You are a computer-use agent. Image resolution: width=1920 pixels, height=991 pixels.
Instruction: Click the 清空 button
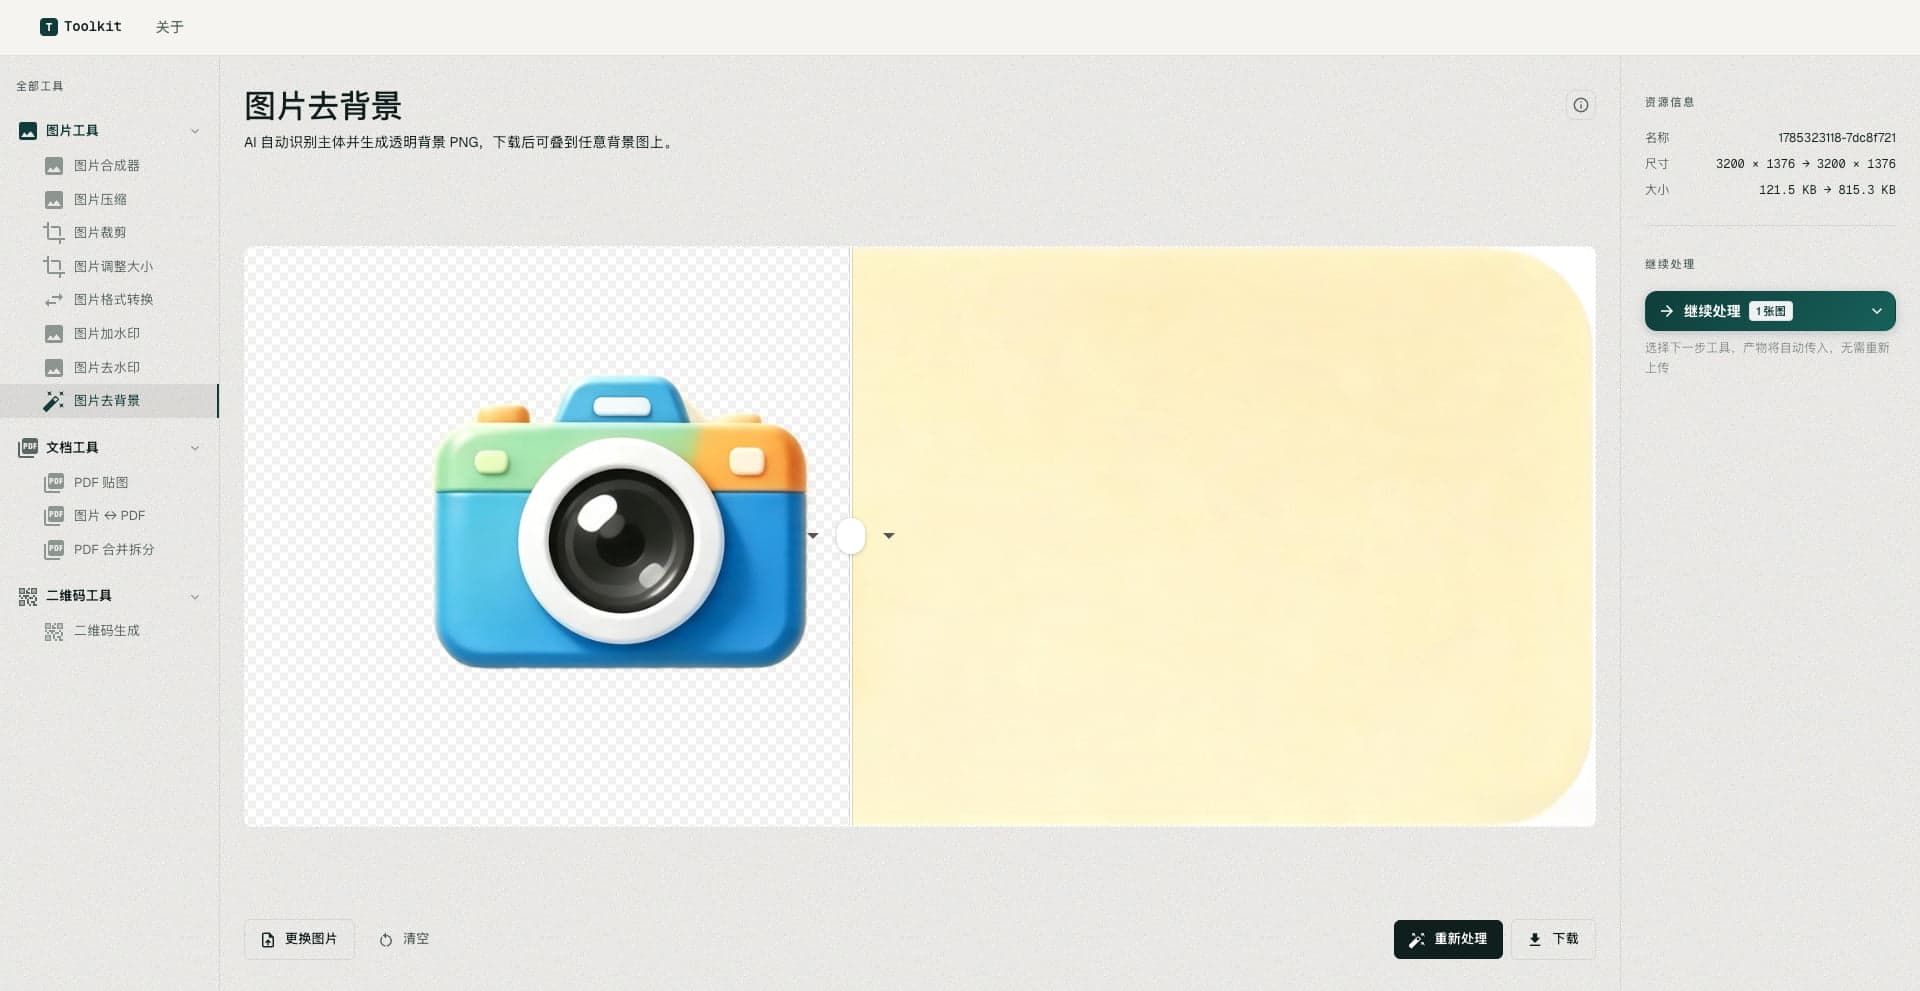(x=404, y=939)
